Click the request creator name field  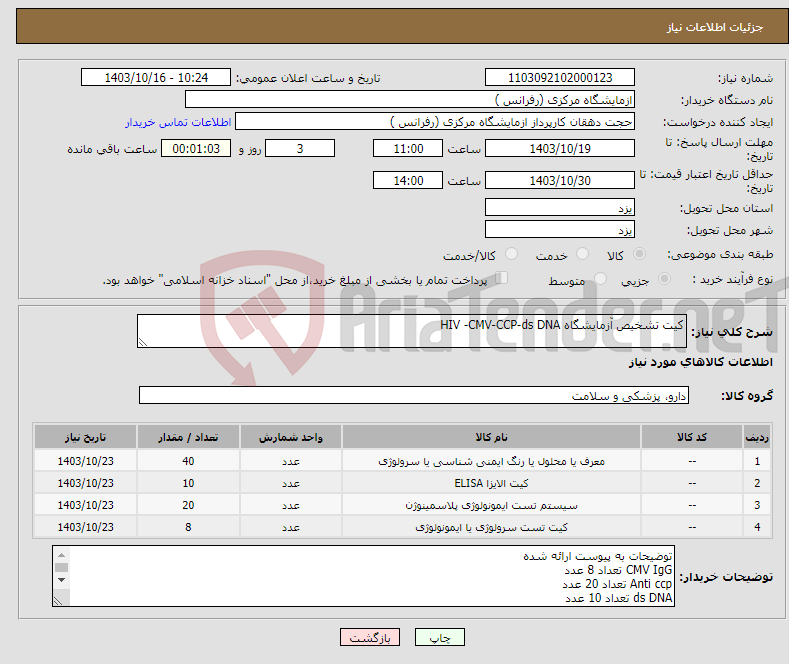(435, 122)
